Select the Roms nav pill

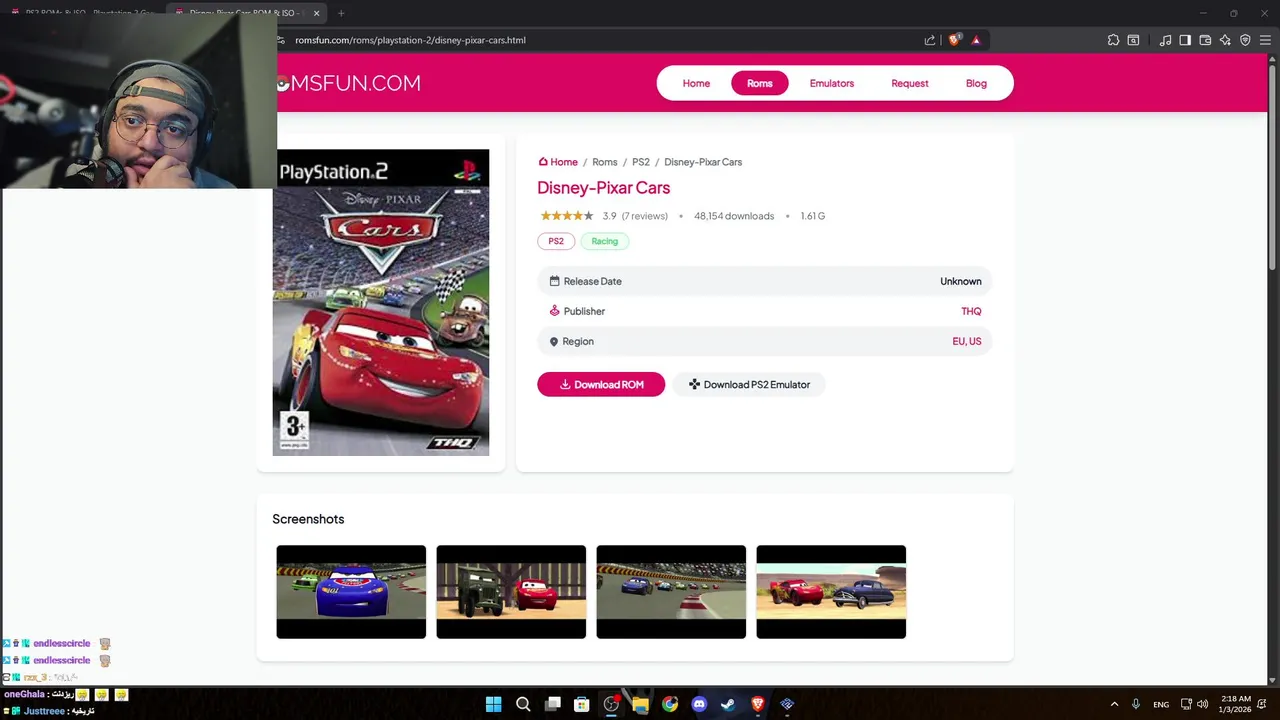(759, 83)
